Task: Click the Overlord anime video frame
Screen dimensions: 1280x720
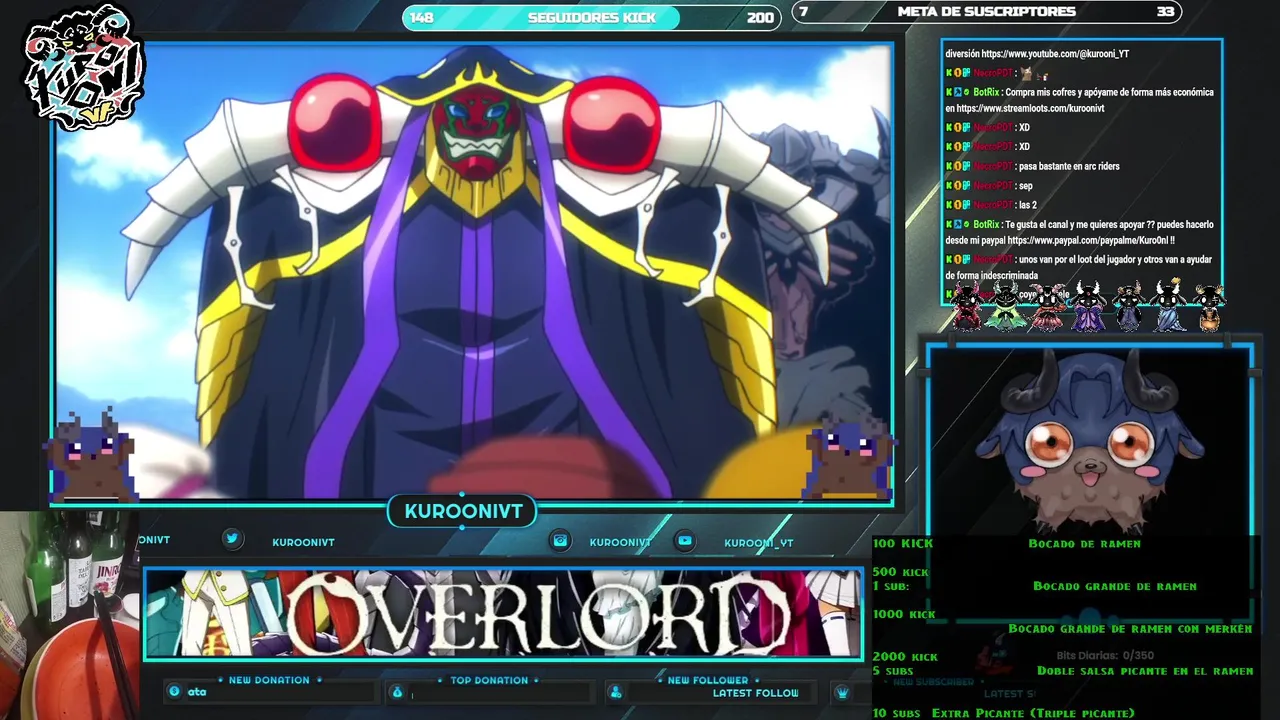Action: point(472,270)
